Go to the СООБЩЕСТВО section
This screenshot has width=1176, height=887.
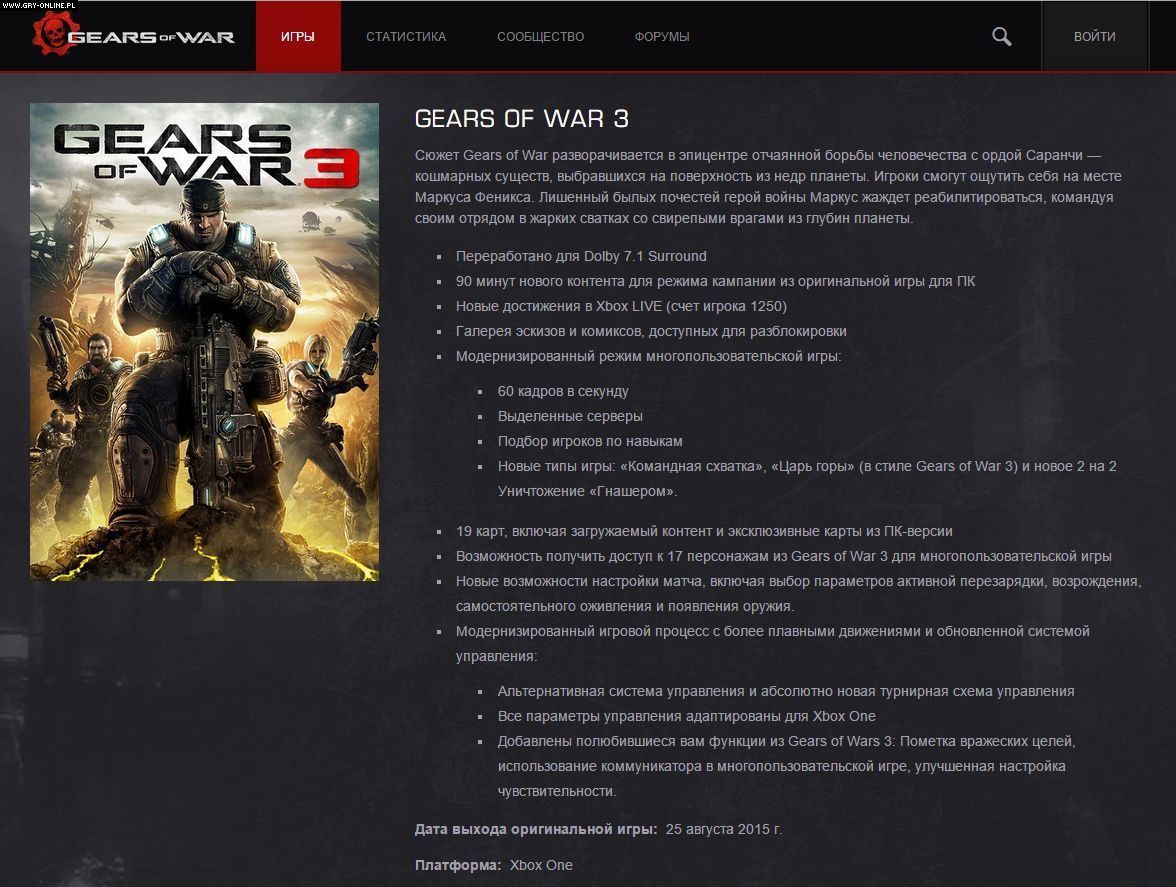[540, 37]
